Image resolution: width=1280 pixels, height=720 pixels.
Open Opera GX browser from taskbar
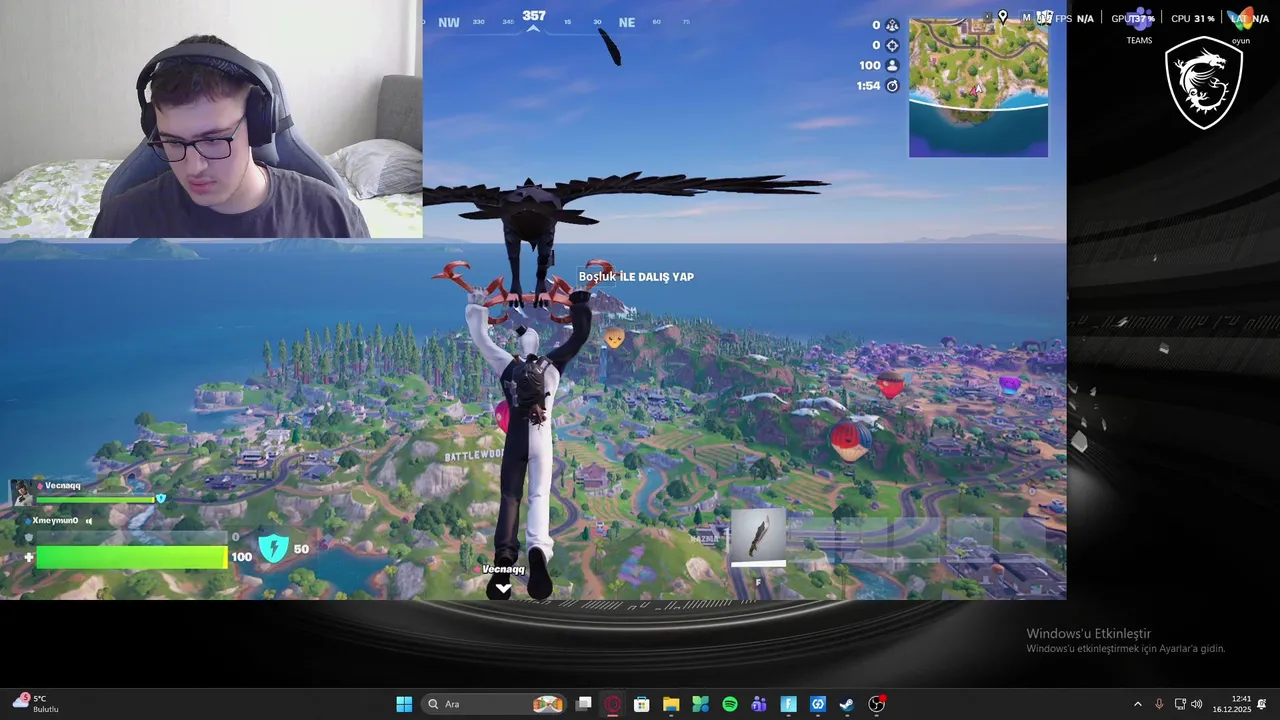coord(613,704)
